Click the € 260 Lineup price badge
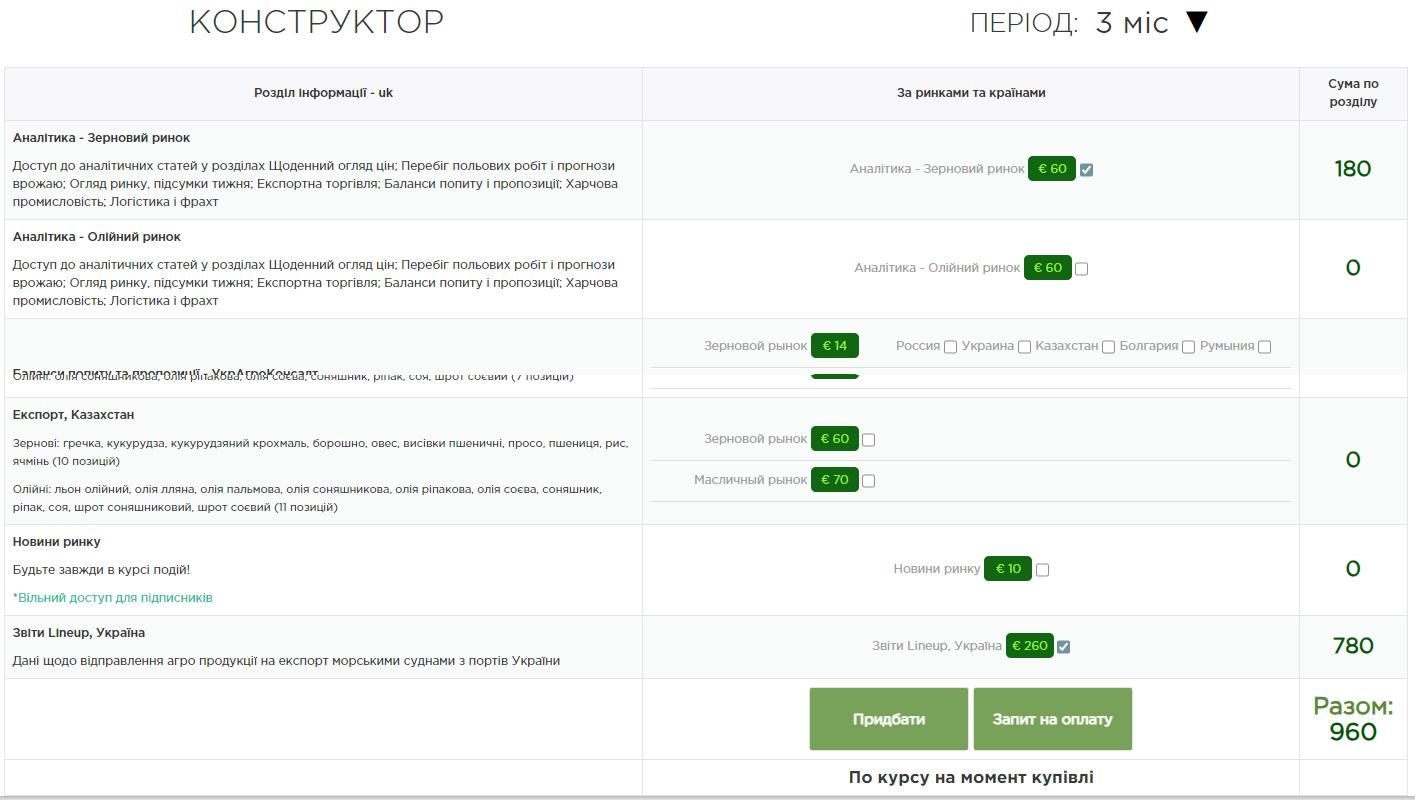 tap(1029, 646)
